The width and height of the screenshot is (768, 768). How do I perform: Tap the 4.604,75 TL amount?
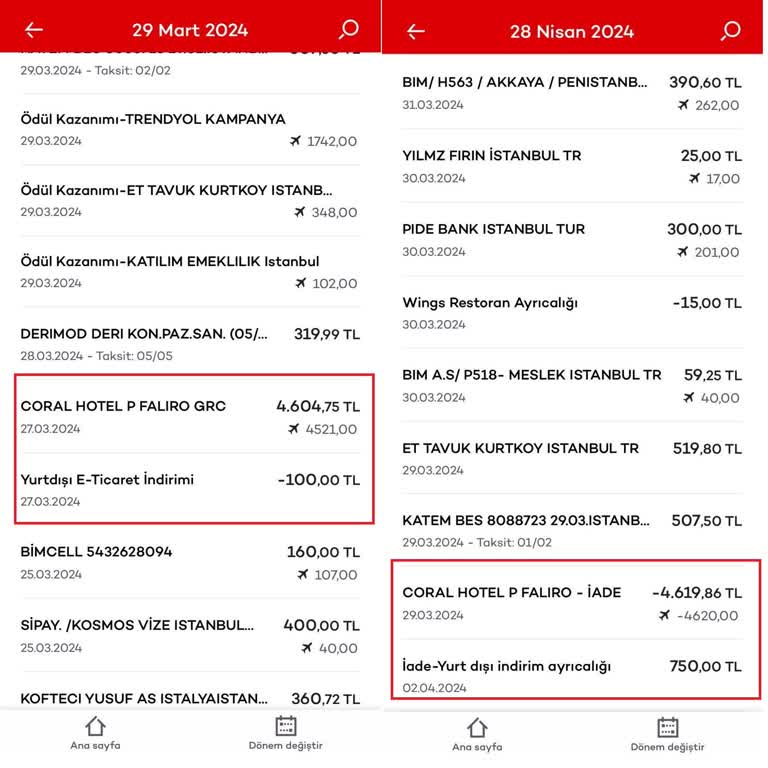pyautogui.click(x=318, y=406)
